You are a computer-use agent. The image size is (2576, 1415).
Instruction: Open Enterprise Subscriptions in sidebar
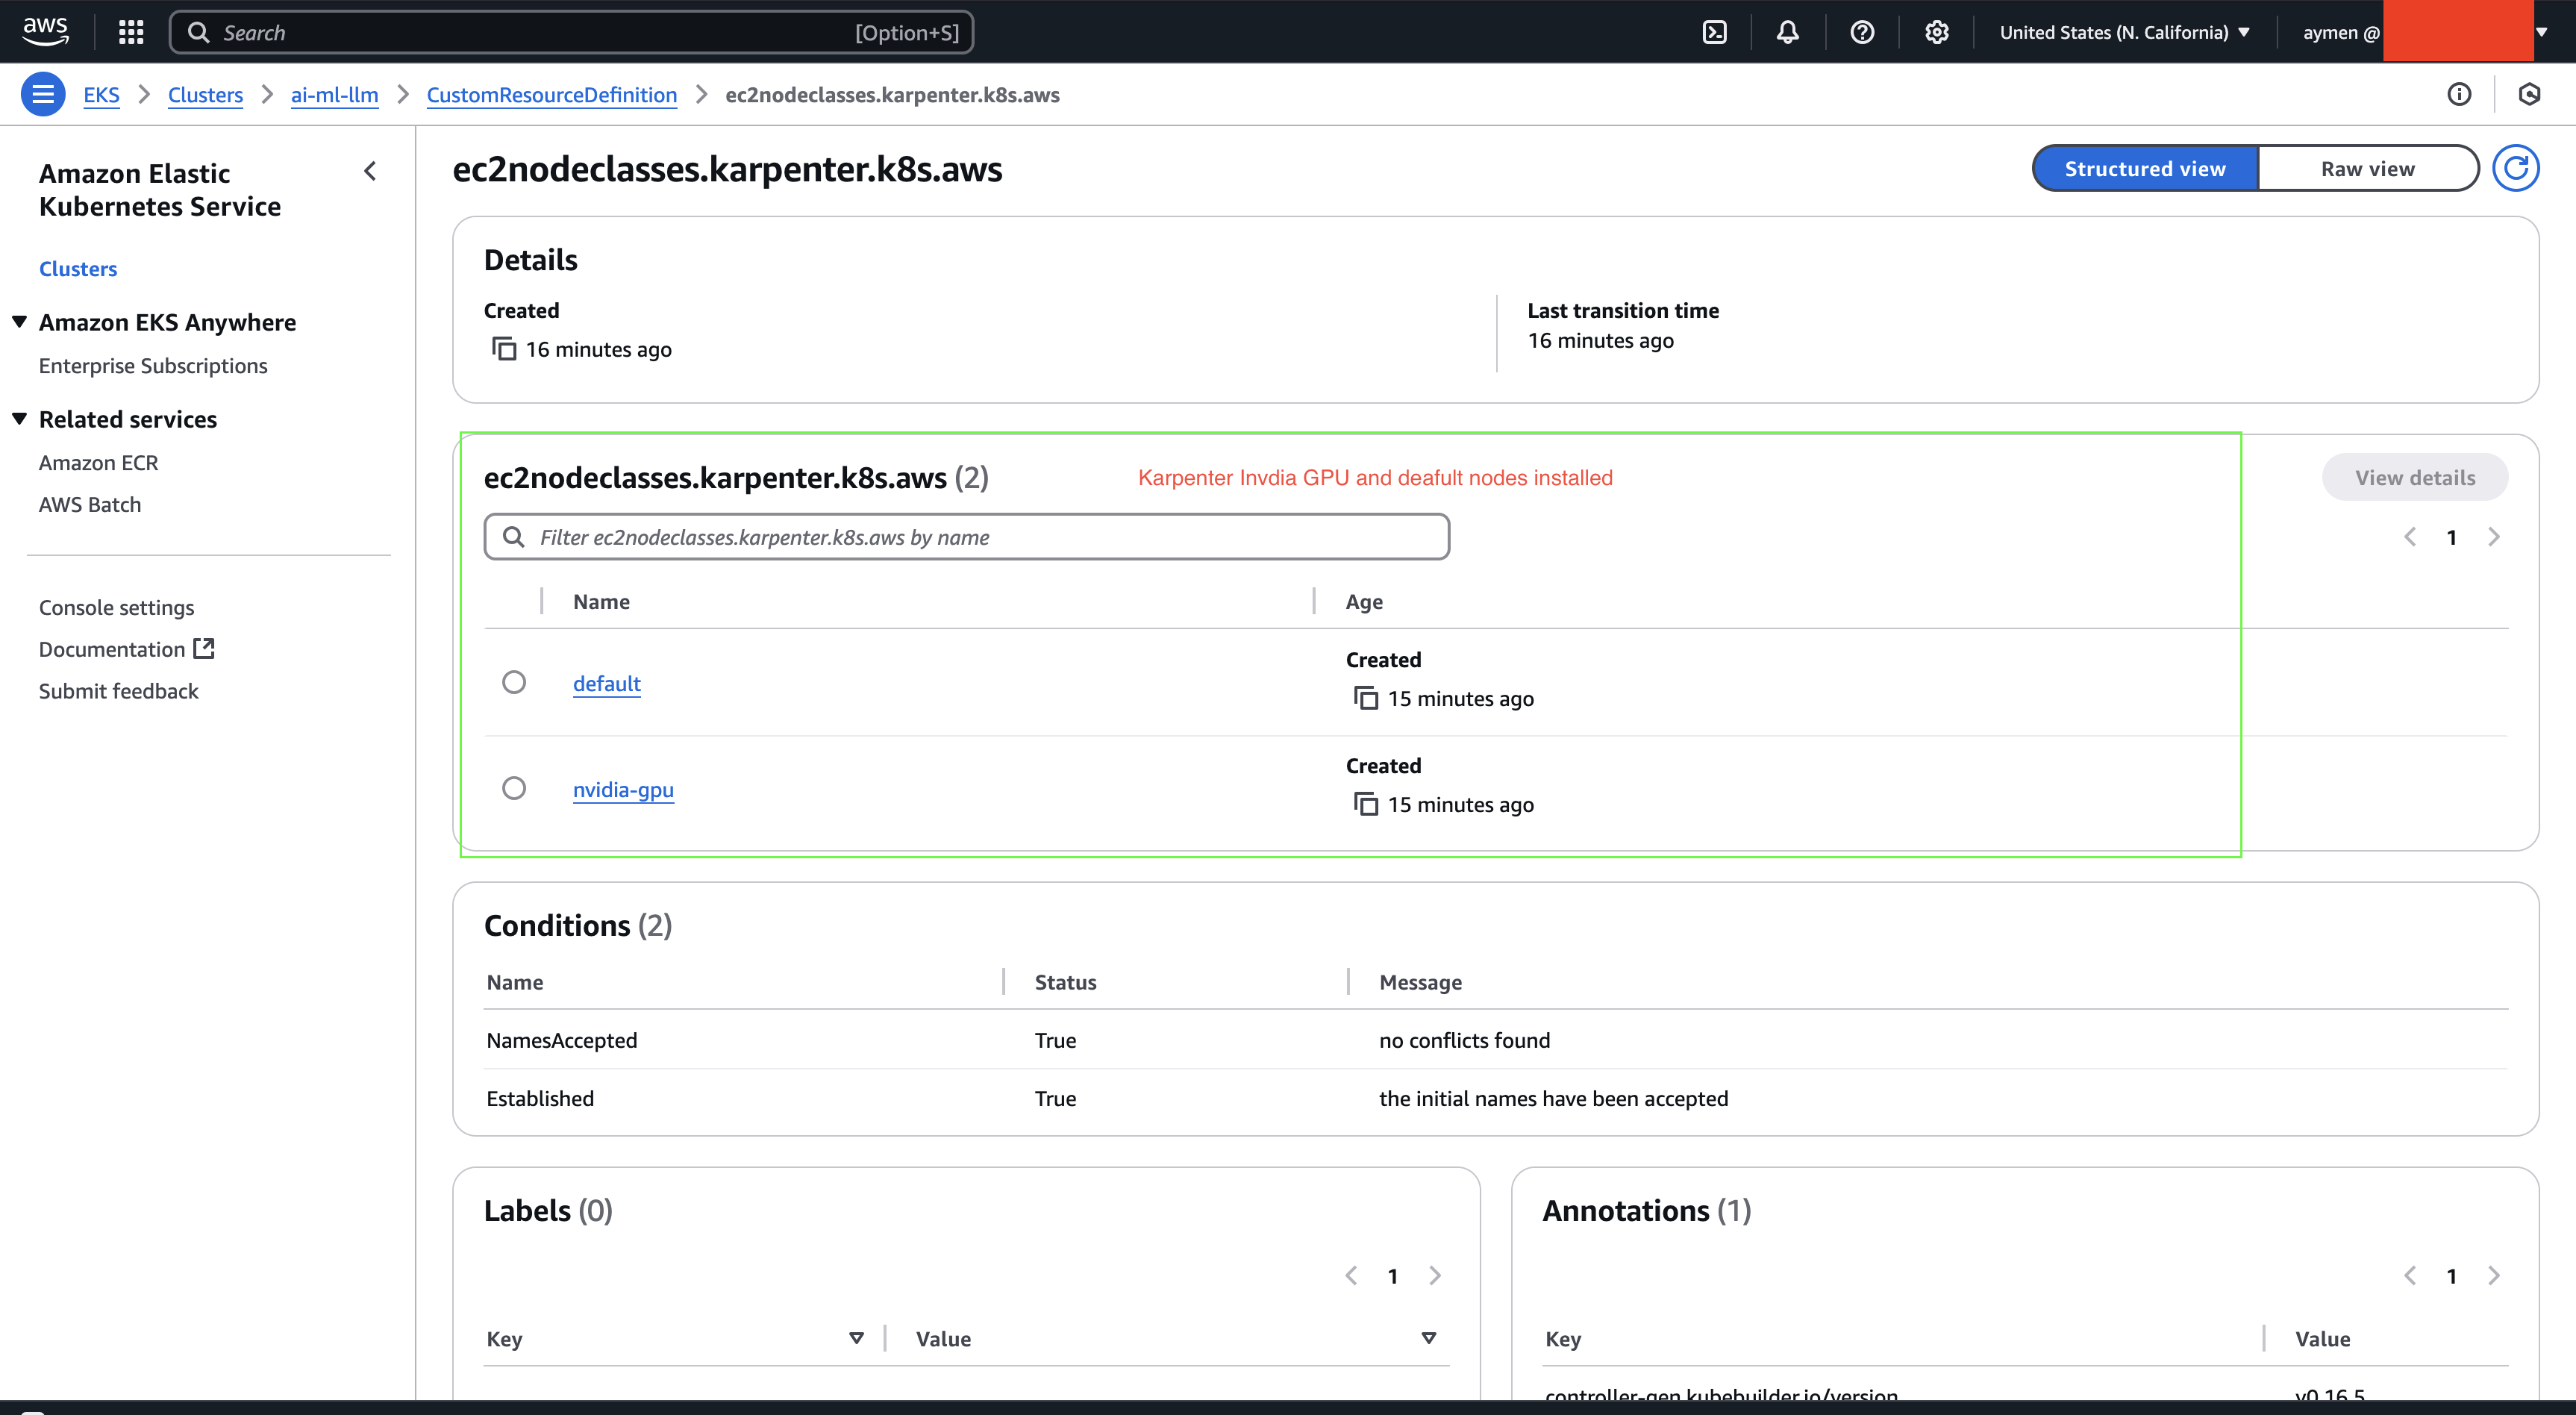pyautogui.click(x=153, y=365)
